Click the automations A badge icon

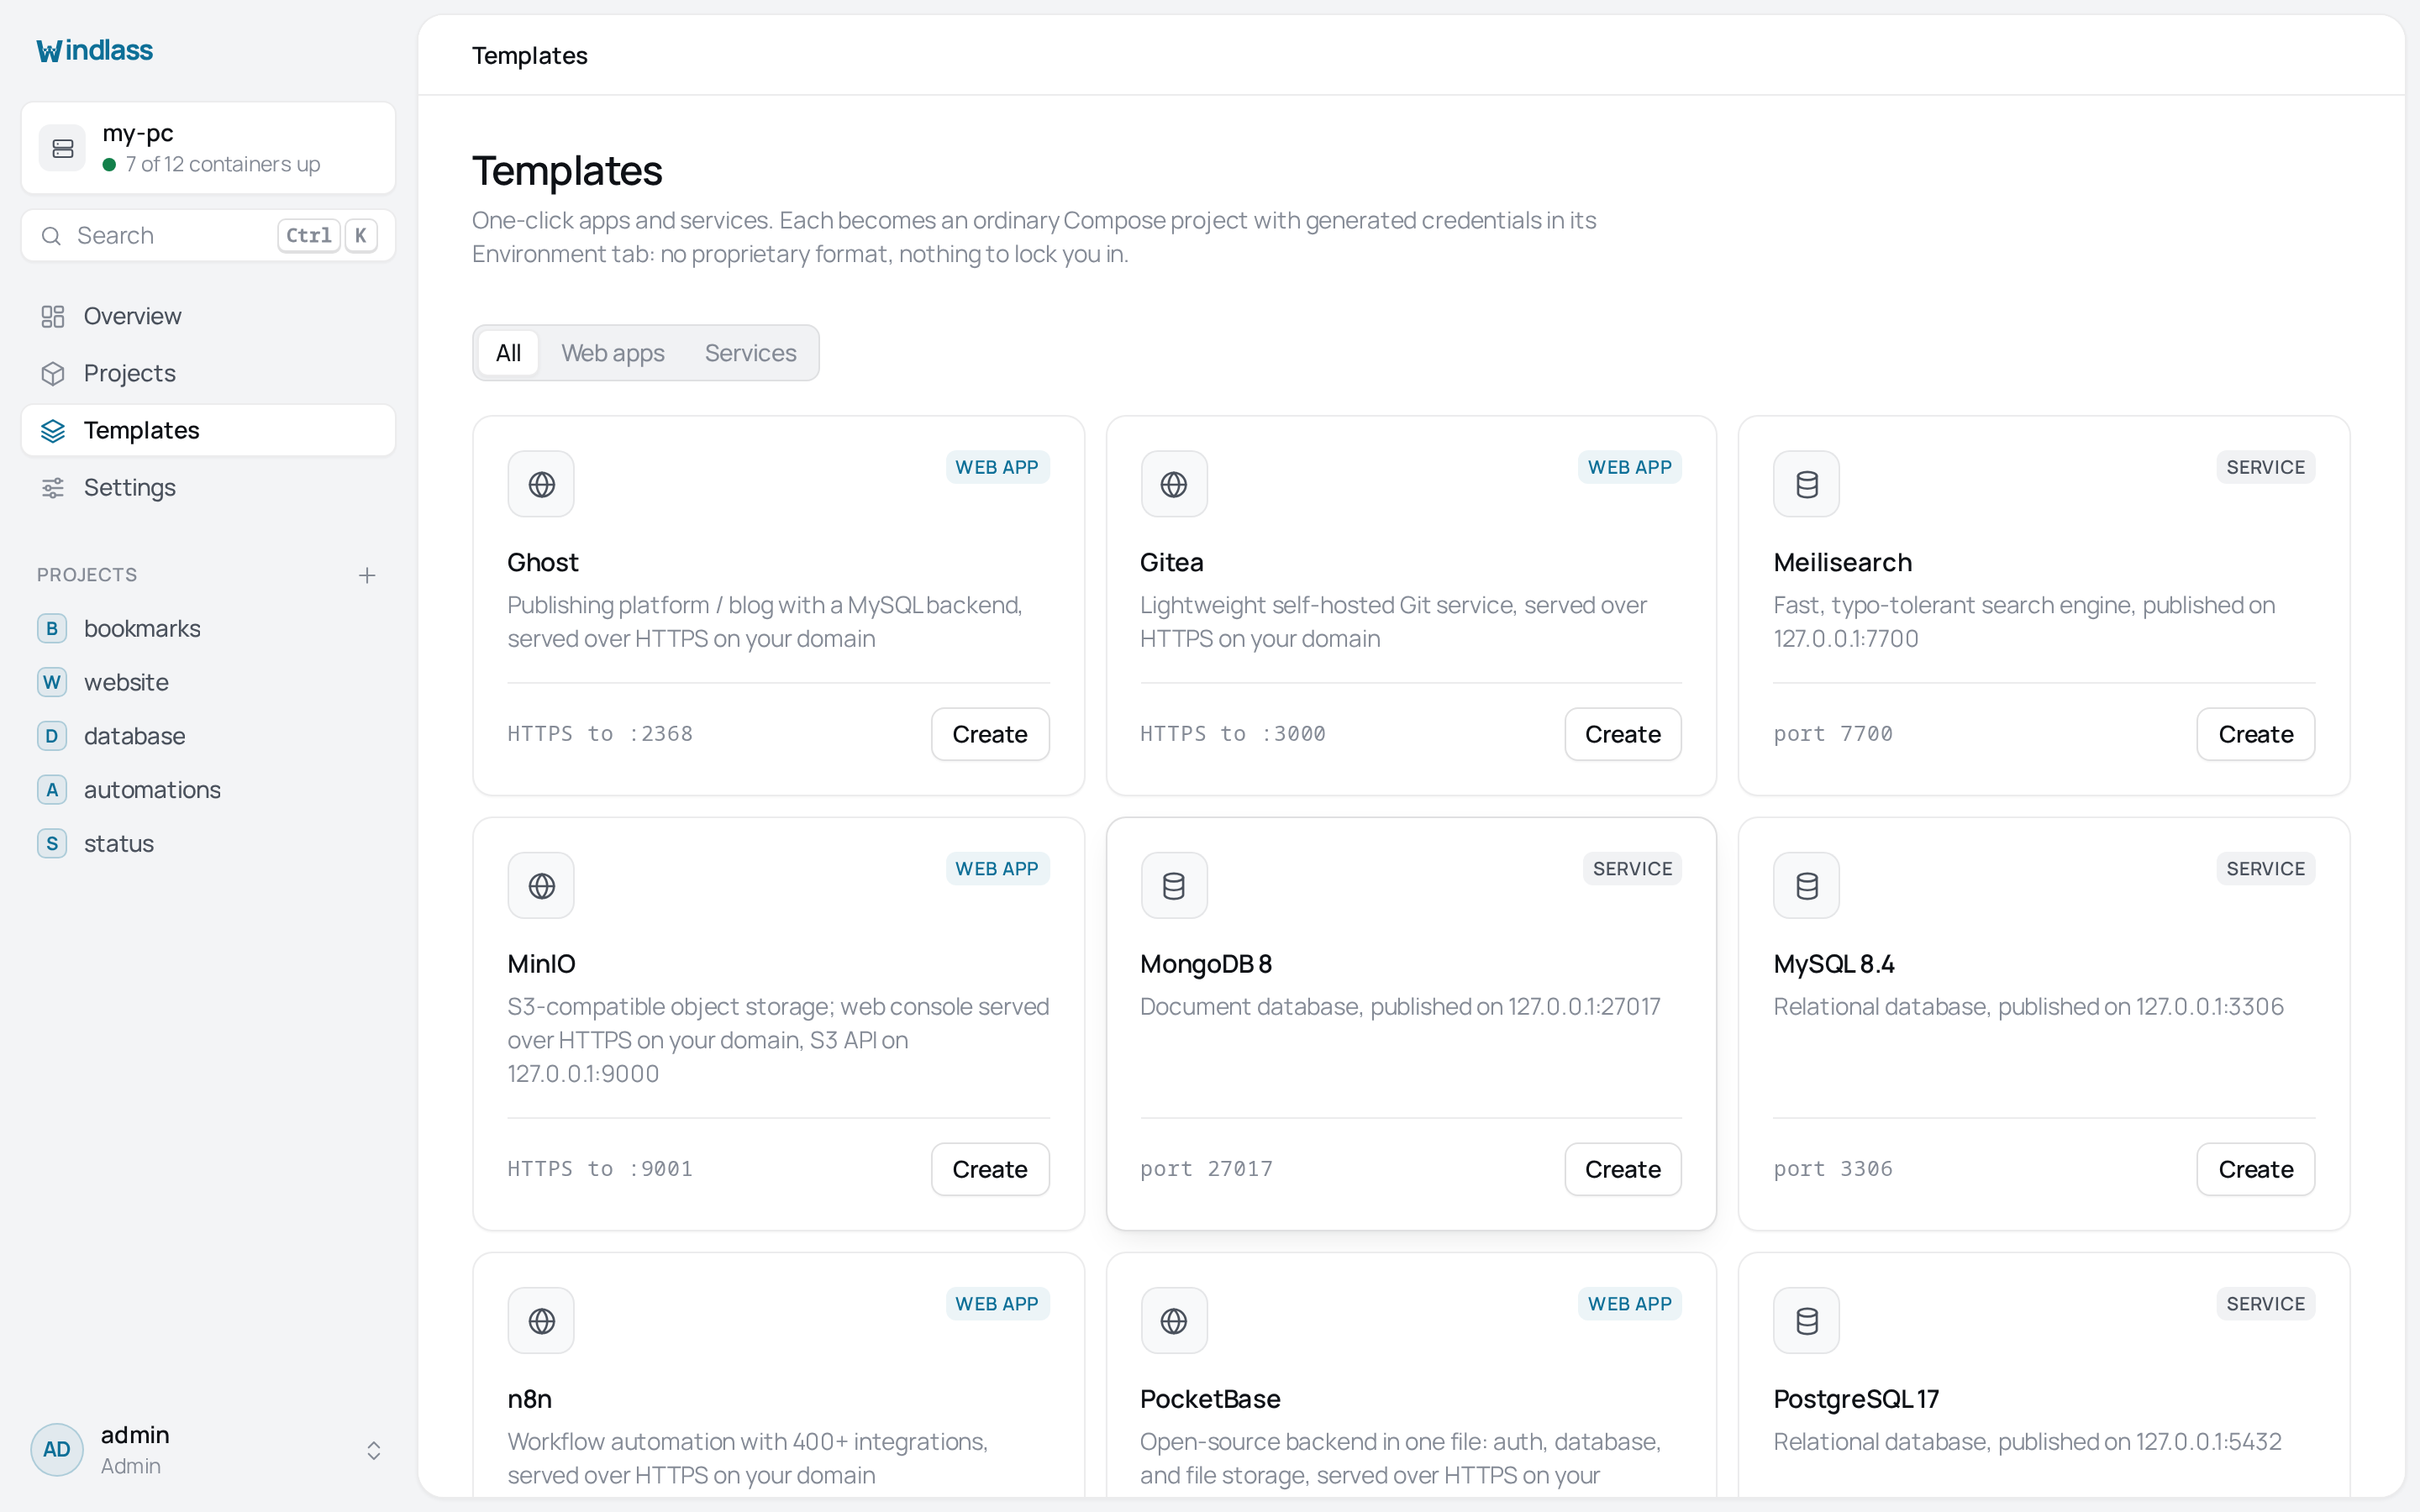tap(52, 790)
